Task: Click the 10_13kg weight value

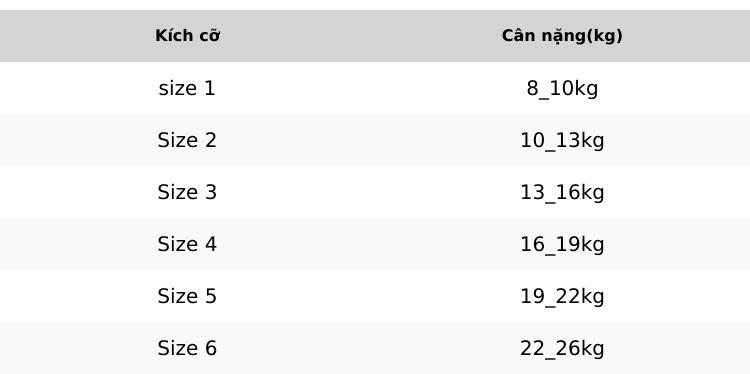Action: tap(562, 141)
